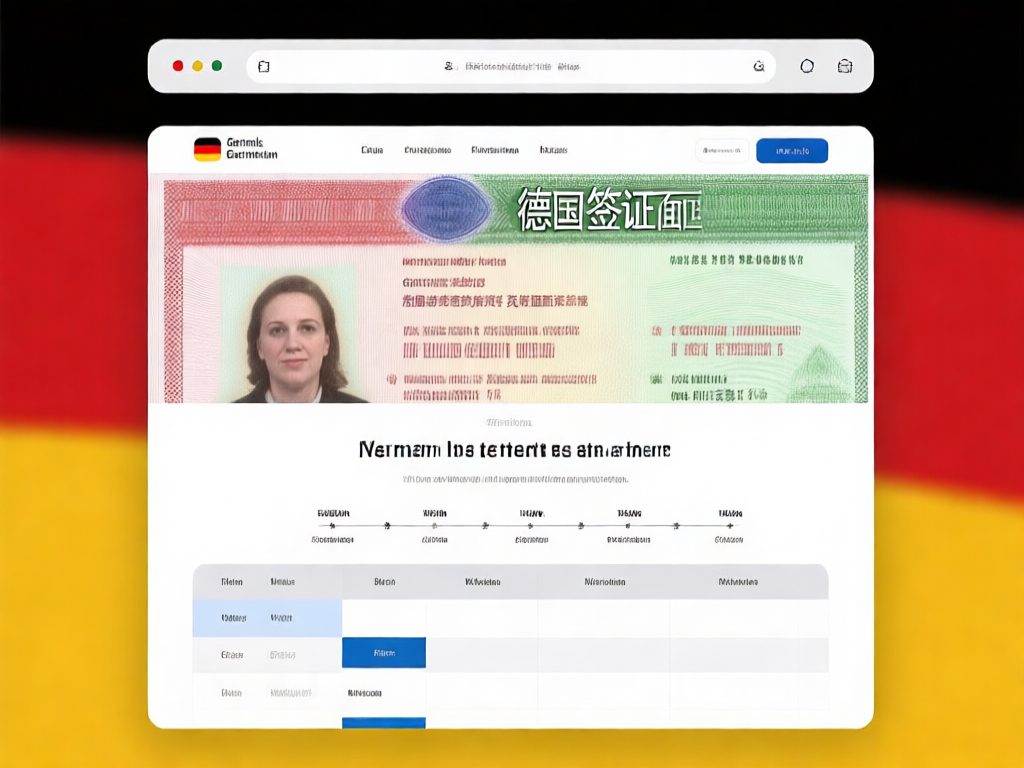Open the box-shaped icon in browser toolbar
The image size is (1024, 768).
tap(845, 66)
